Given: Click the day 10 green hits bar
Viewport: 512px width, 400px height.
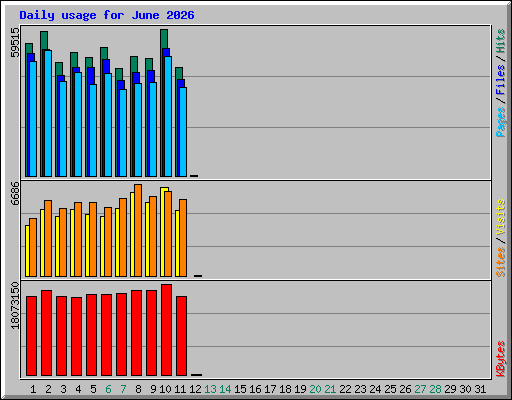Looking at the screenshot, I should point(164,38).
